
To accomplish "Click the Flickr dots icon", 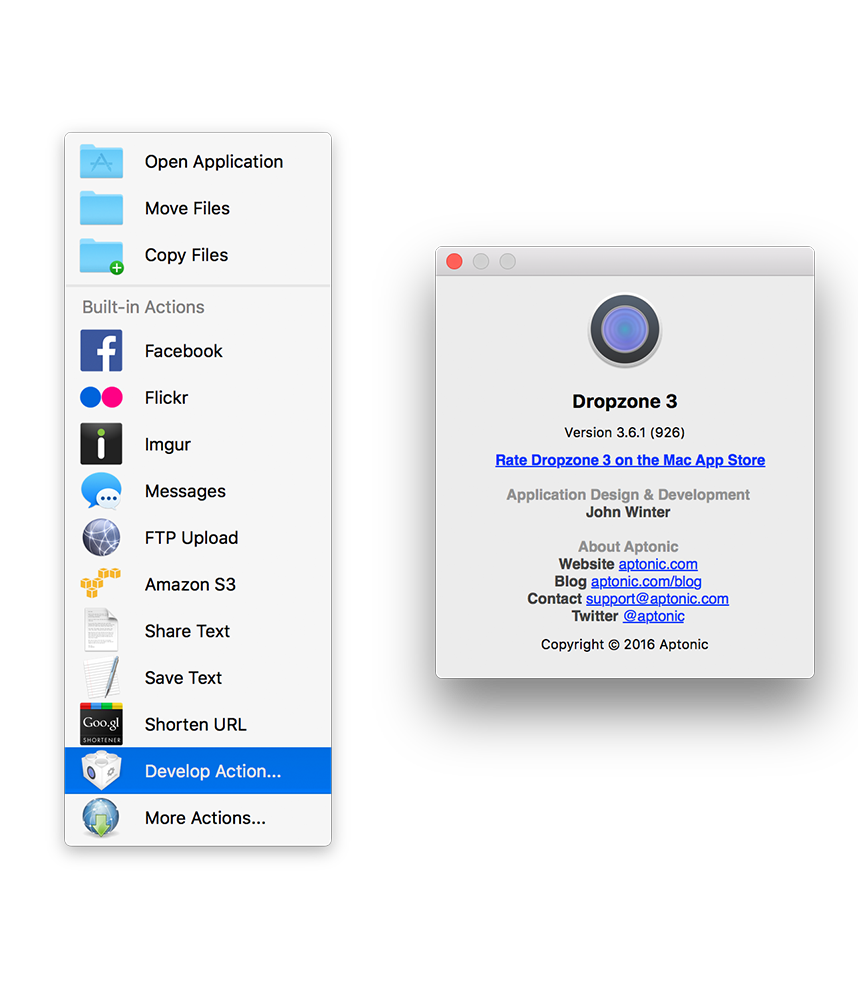I will click(x=101, y=397).
